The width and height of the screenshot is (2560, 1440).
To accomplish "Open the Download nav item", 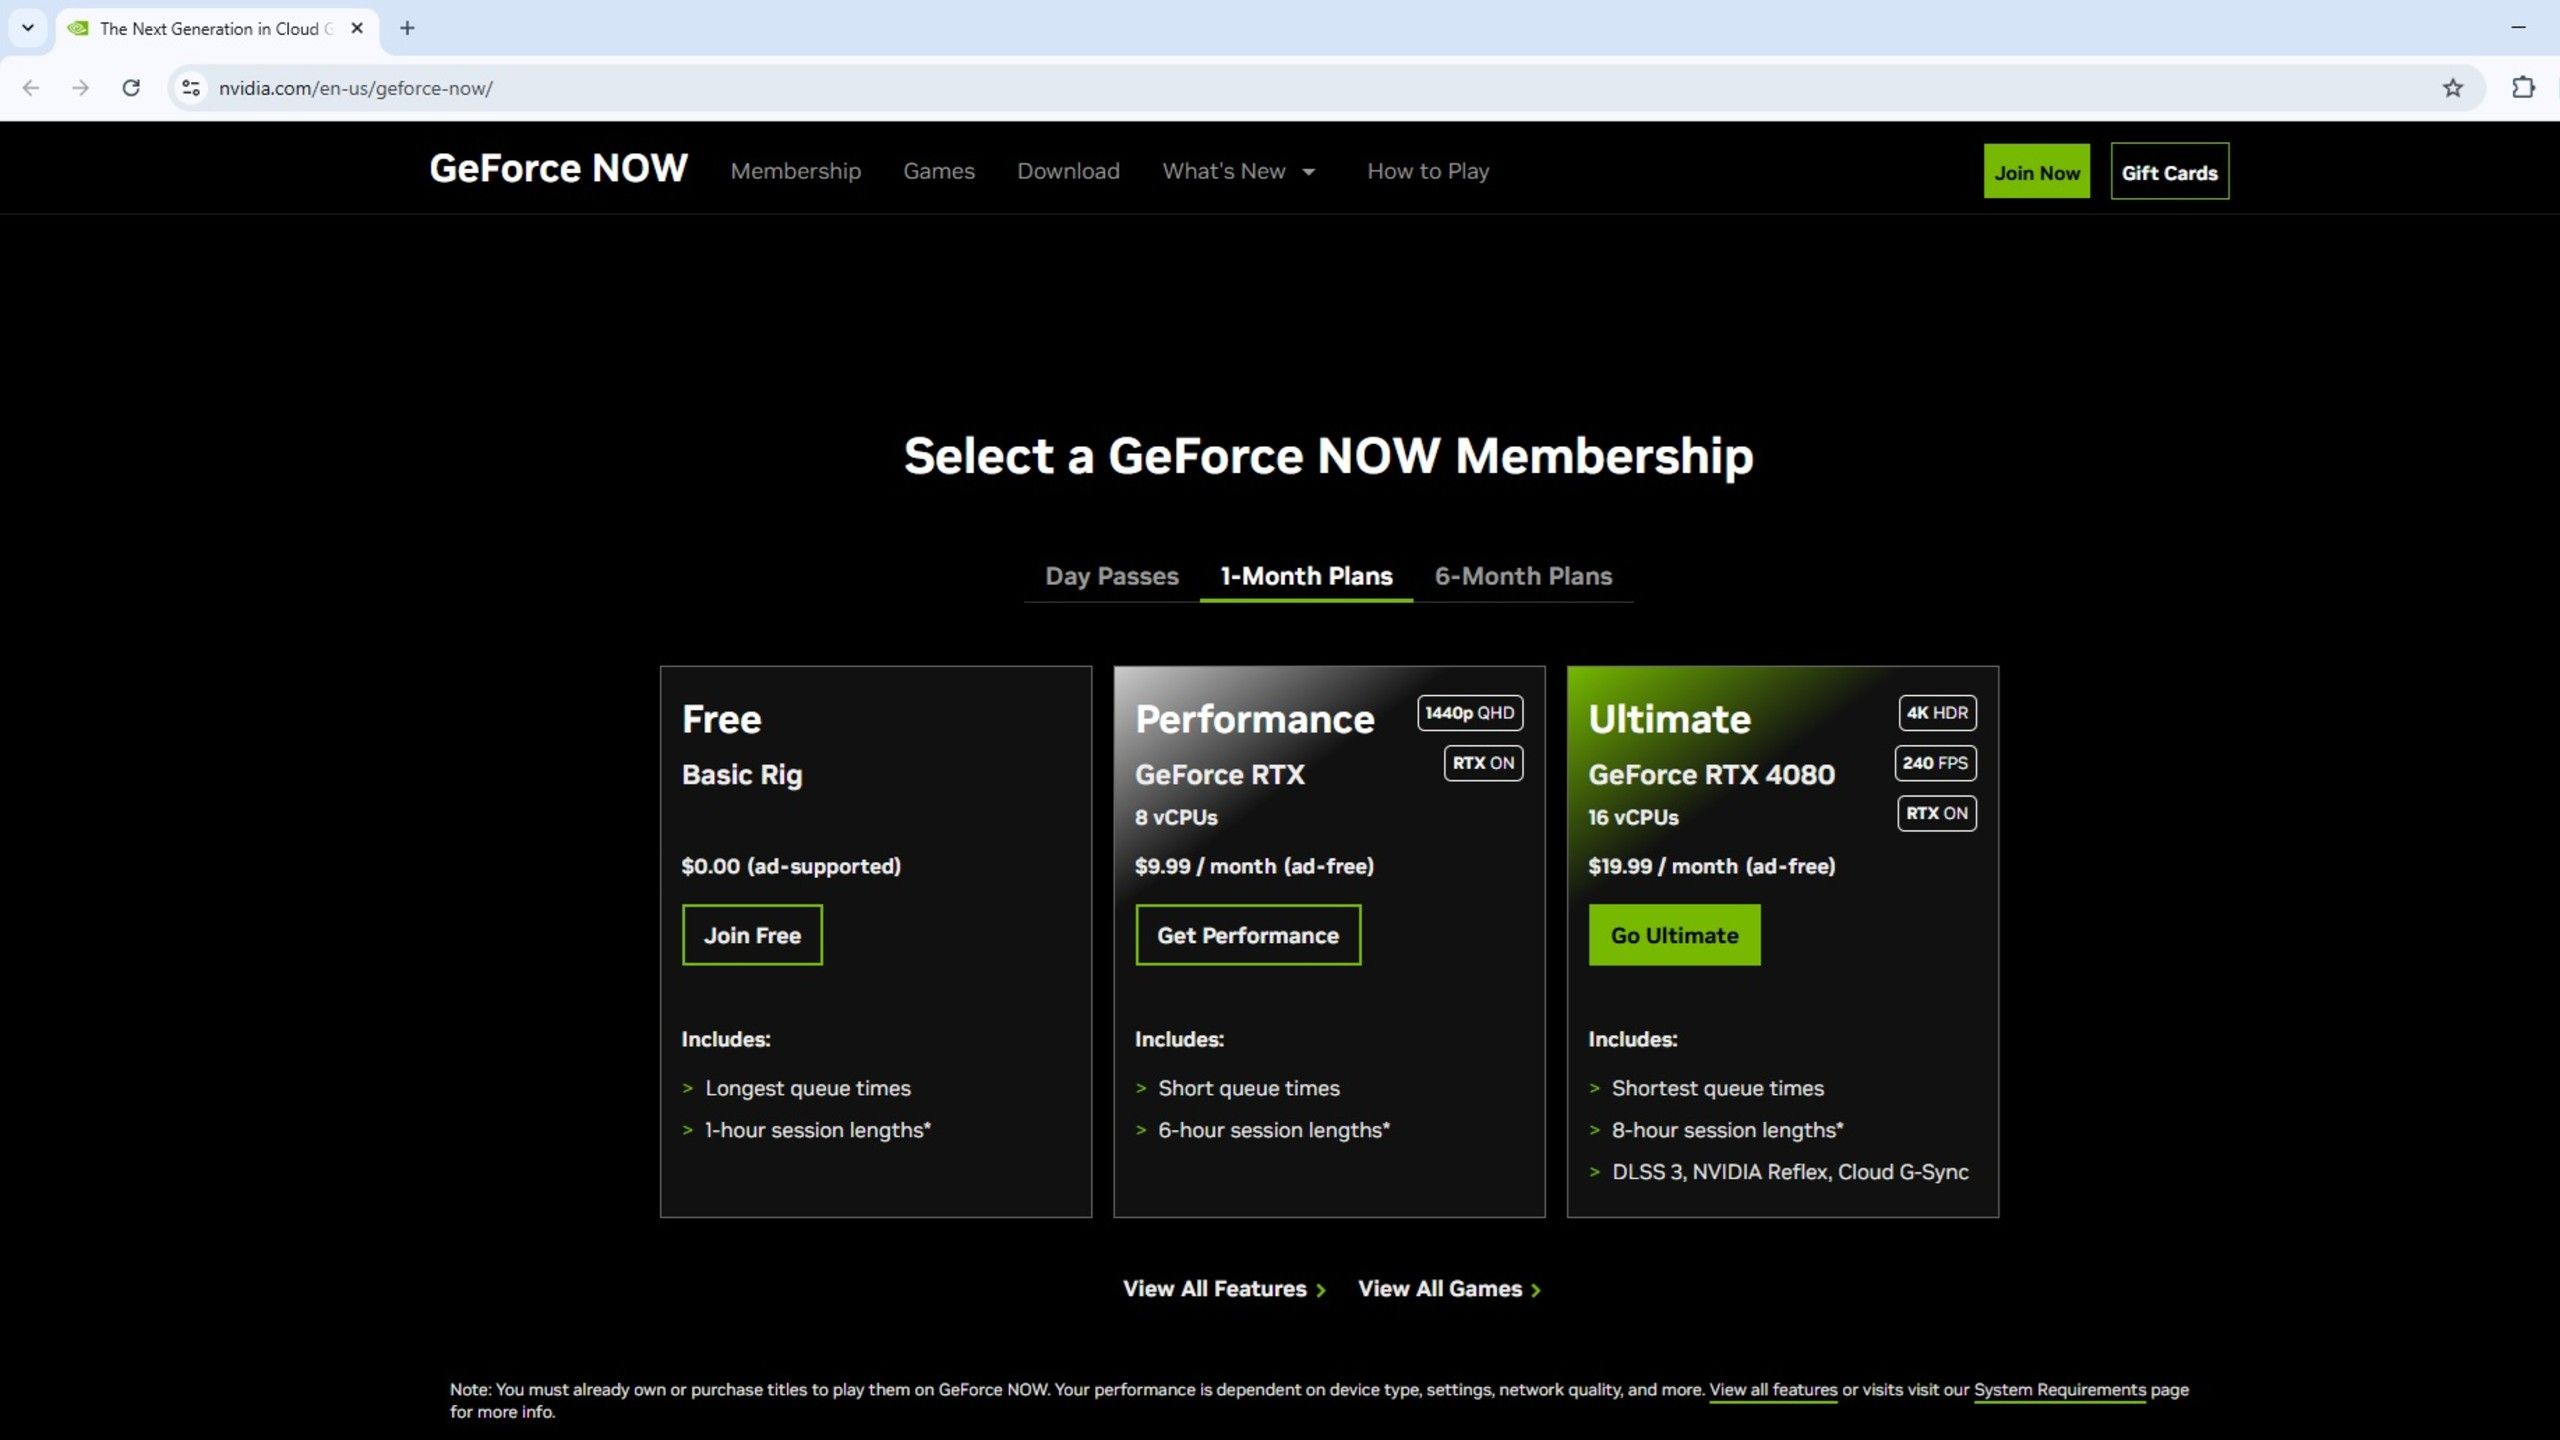I will pyautogui.click(x=1068, y=171).
